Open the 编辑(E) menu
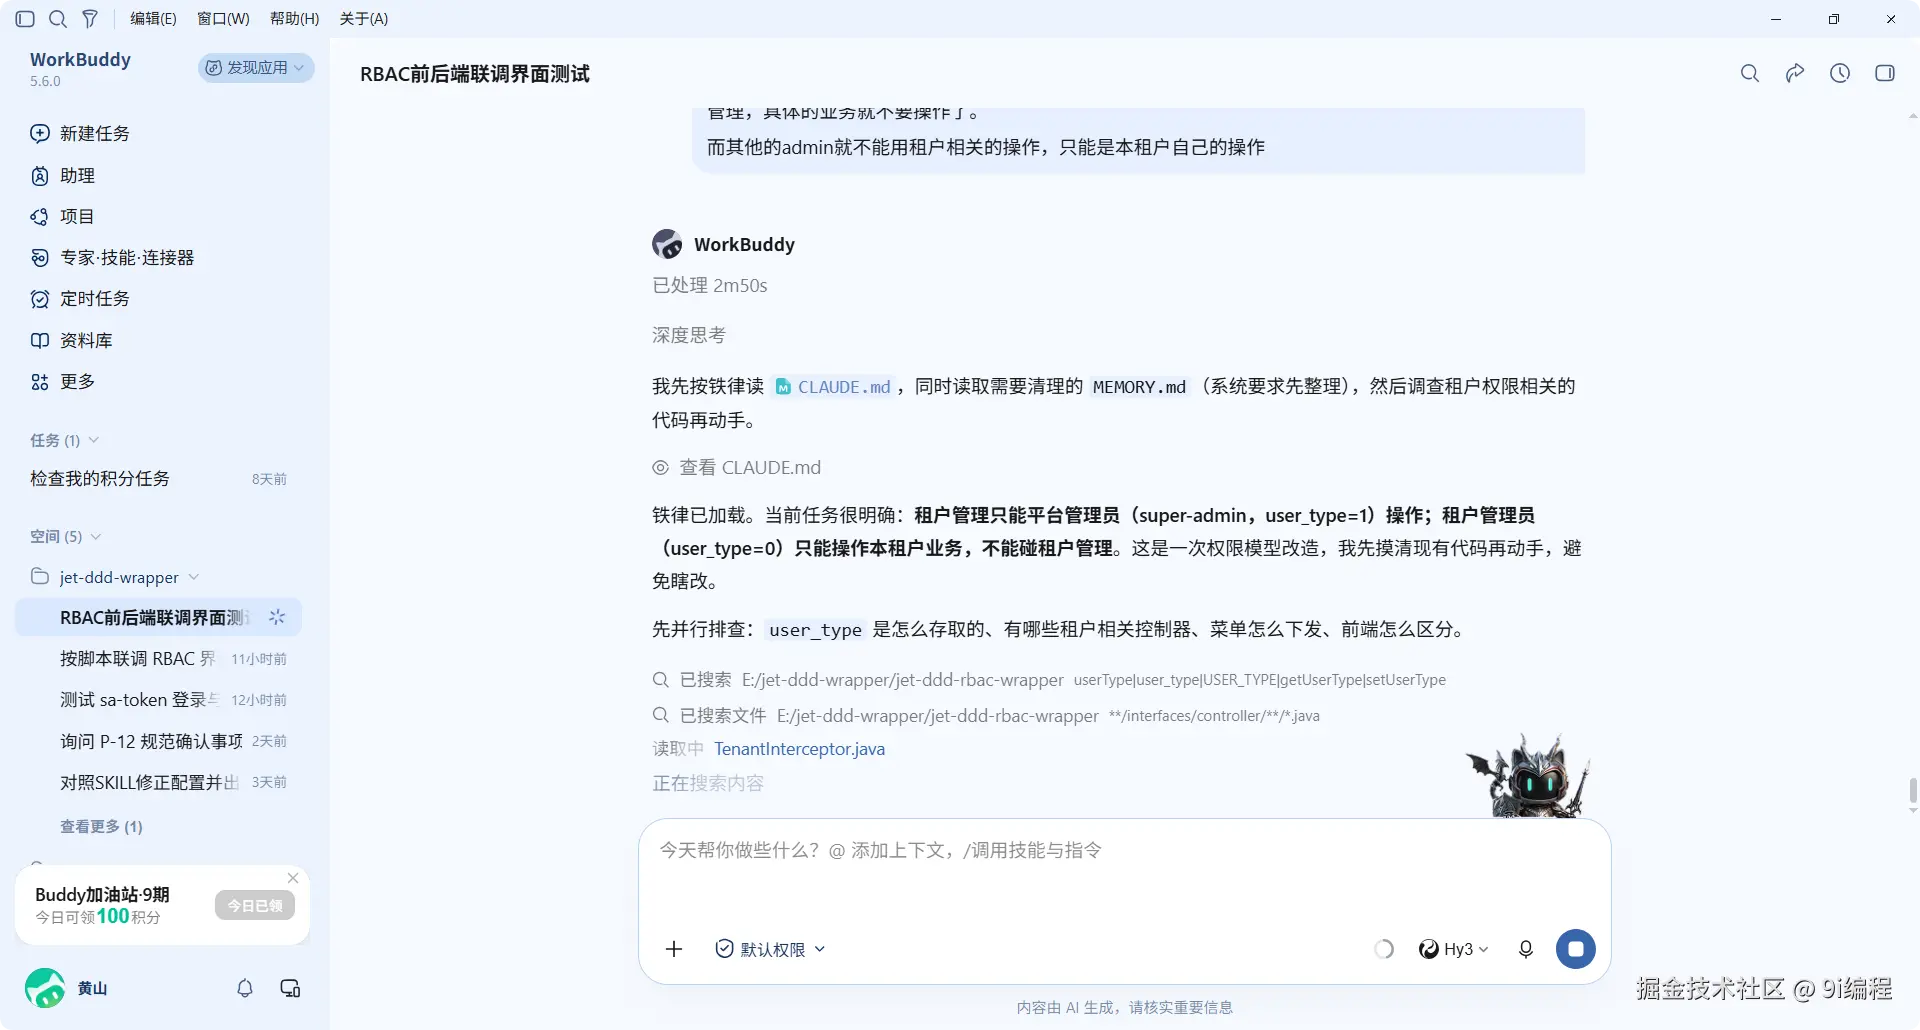1920x1030 pixels. tap(153, 19)
